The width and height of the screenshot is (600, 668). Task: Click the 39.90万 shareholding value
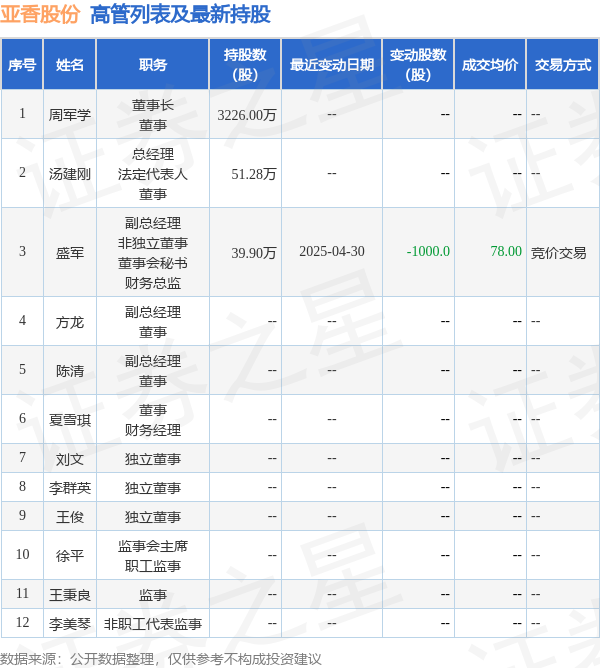[x=254, y=253]
